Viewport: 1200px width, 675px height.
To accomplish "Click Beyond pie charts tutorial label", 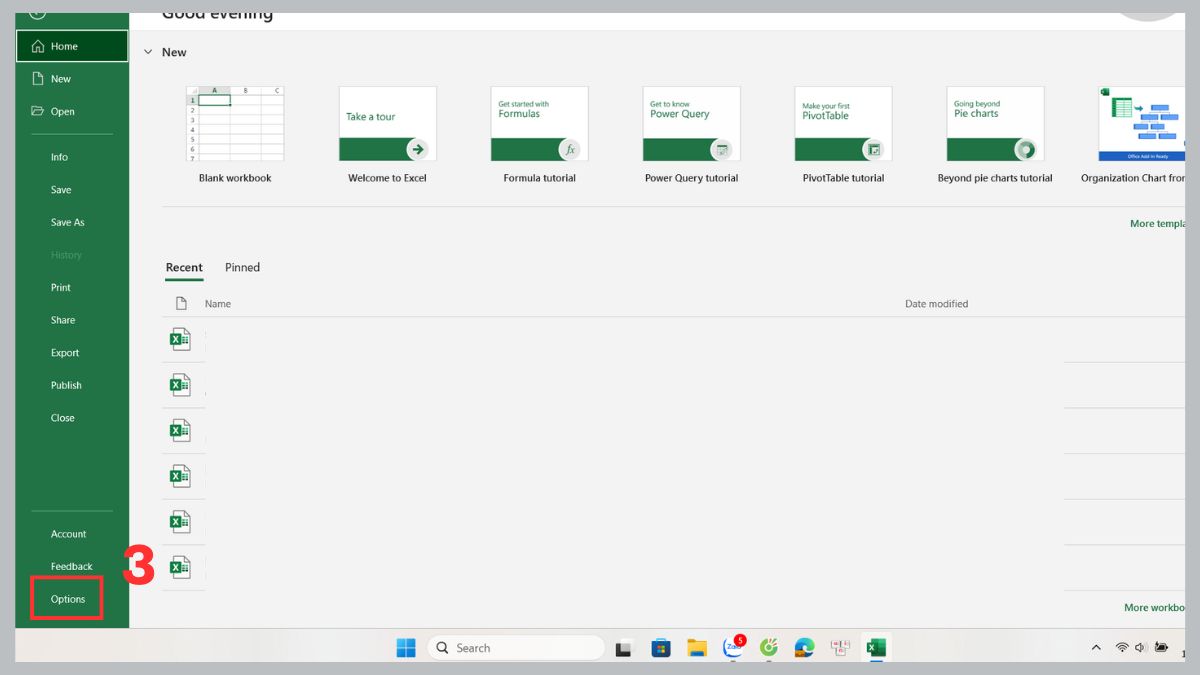I will point(995,178).
